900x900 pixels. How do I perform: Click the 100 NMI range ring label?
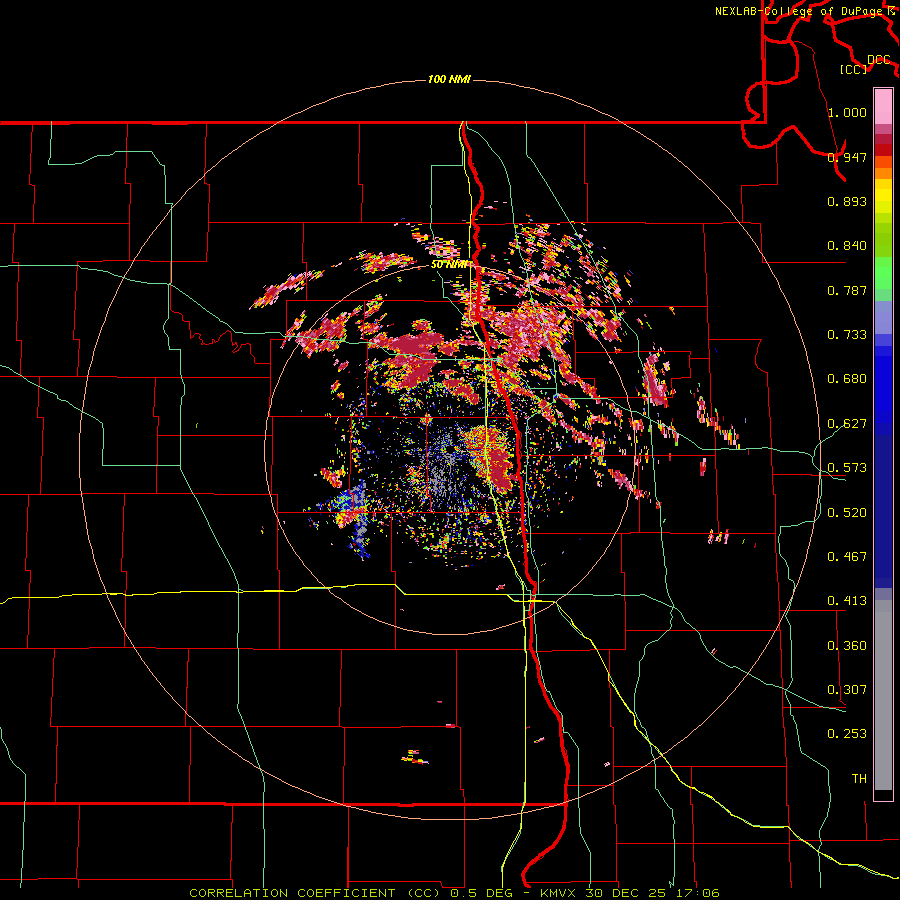pyautogui.click(x=449, y=79)
